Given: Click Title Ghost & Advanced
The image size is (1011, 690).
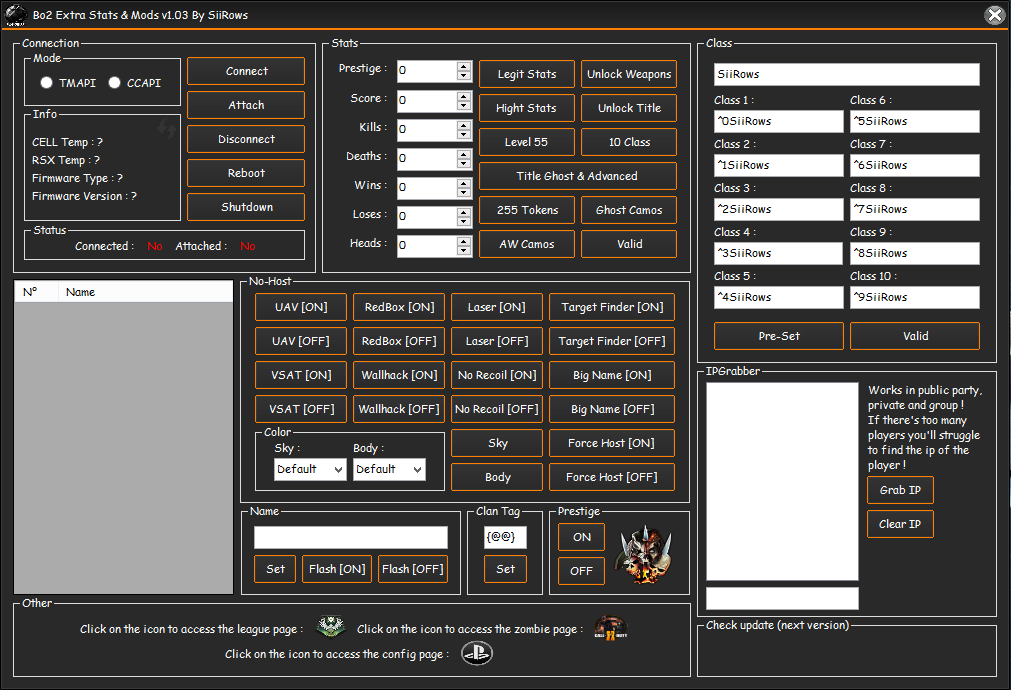Looking at the screenshot, I should (578, 176).
